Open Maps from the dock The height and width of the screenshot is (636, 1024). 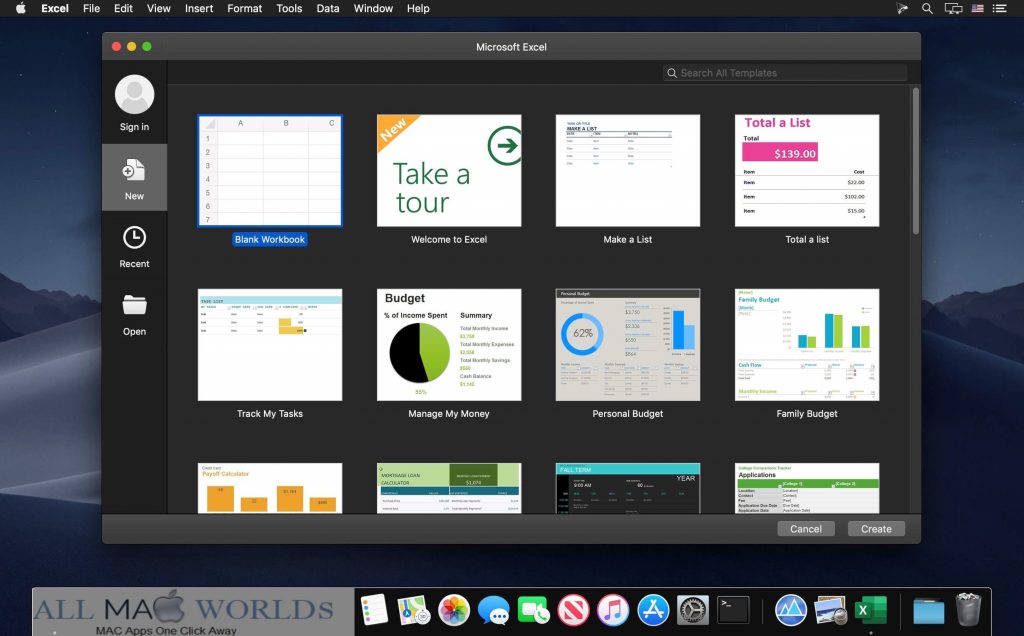tap(414, 611)
